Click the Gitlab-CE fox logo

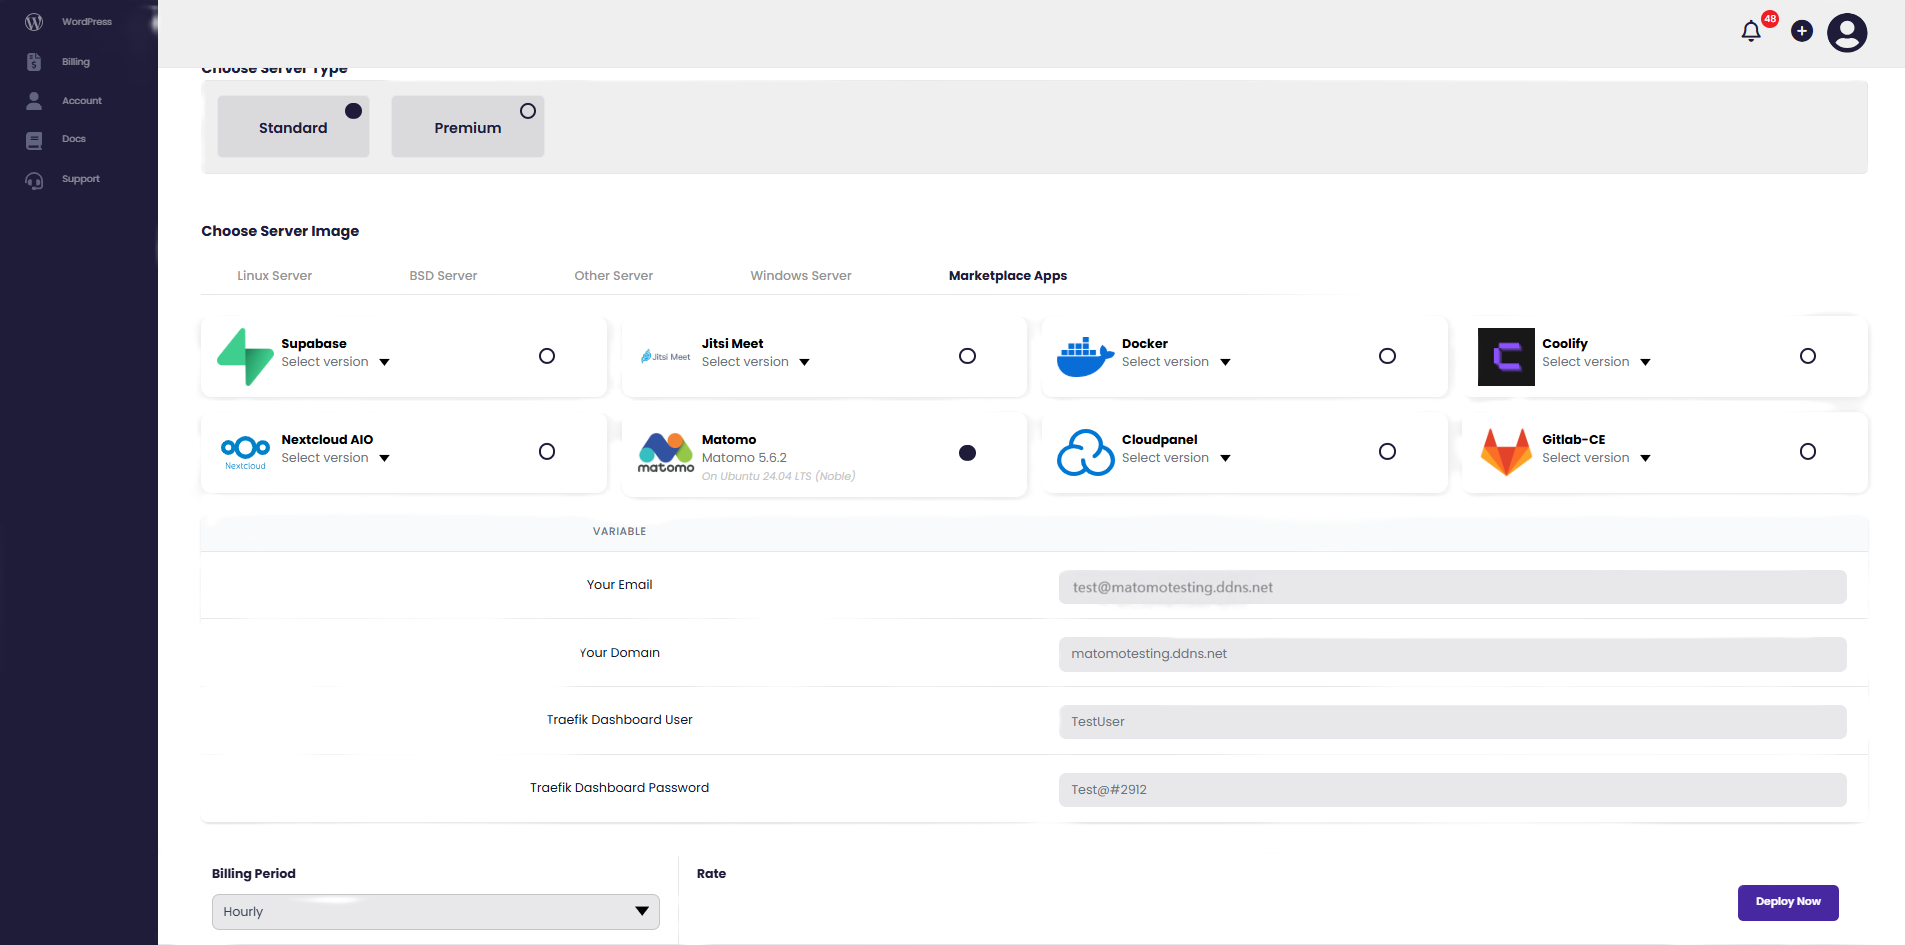[1506, 452]
